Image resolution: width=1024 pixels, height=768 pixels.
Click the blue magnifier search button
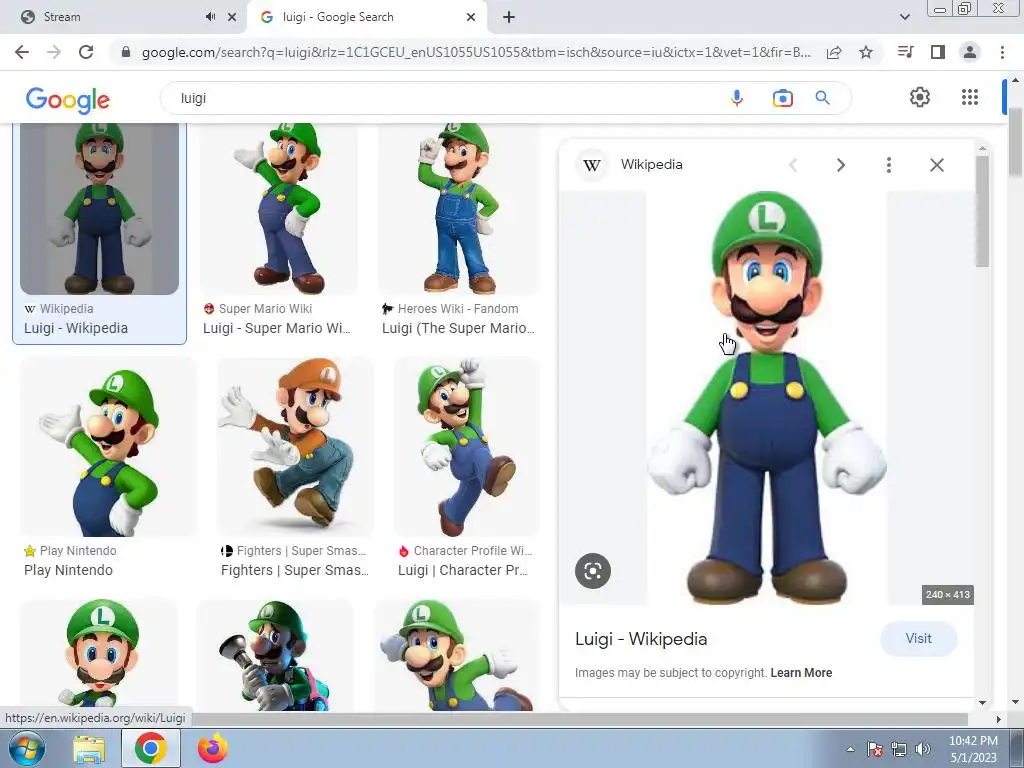pos(822,98)
